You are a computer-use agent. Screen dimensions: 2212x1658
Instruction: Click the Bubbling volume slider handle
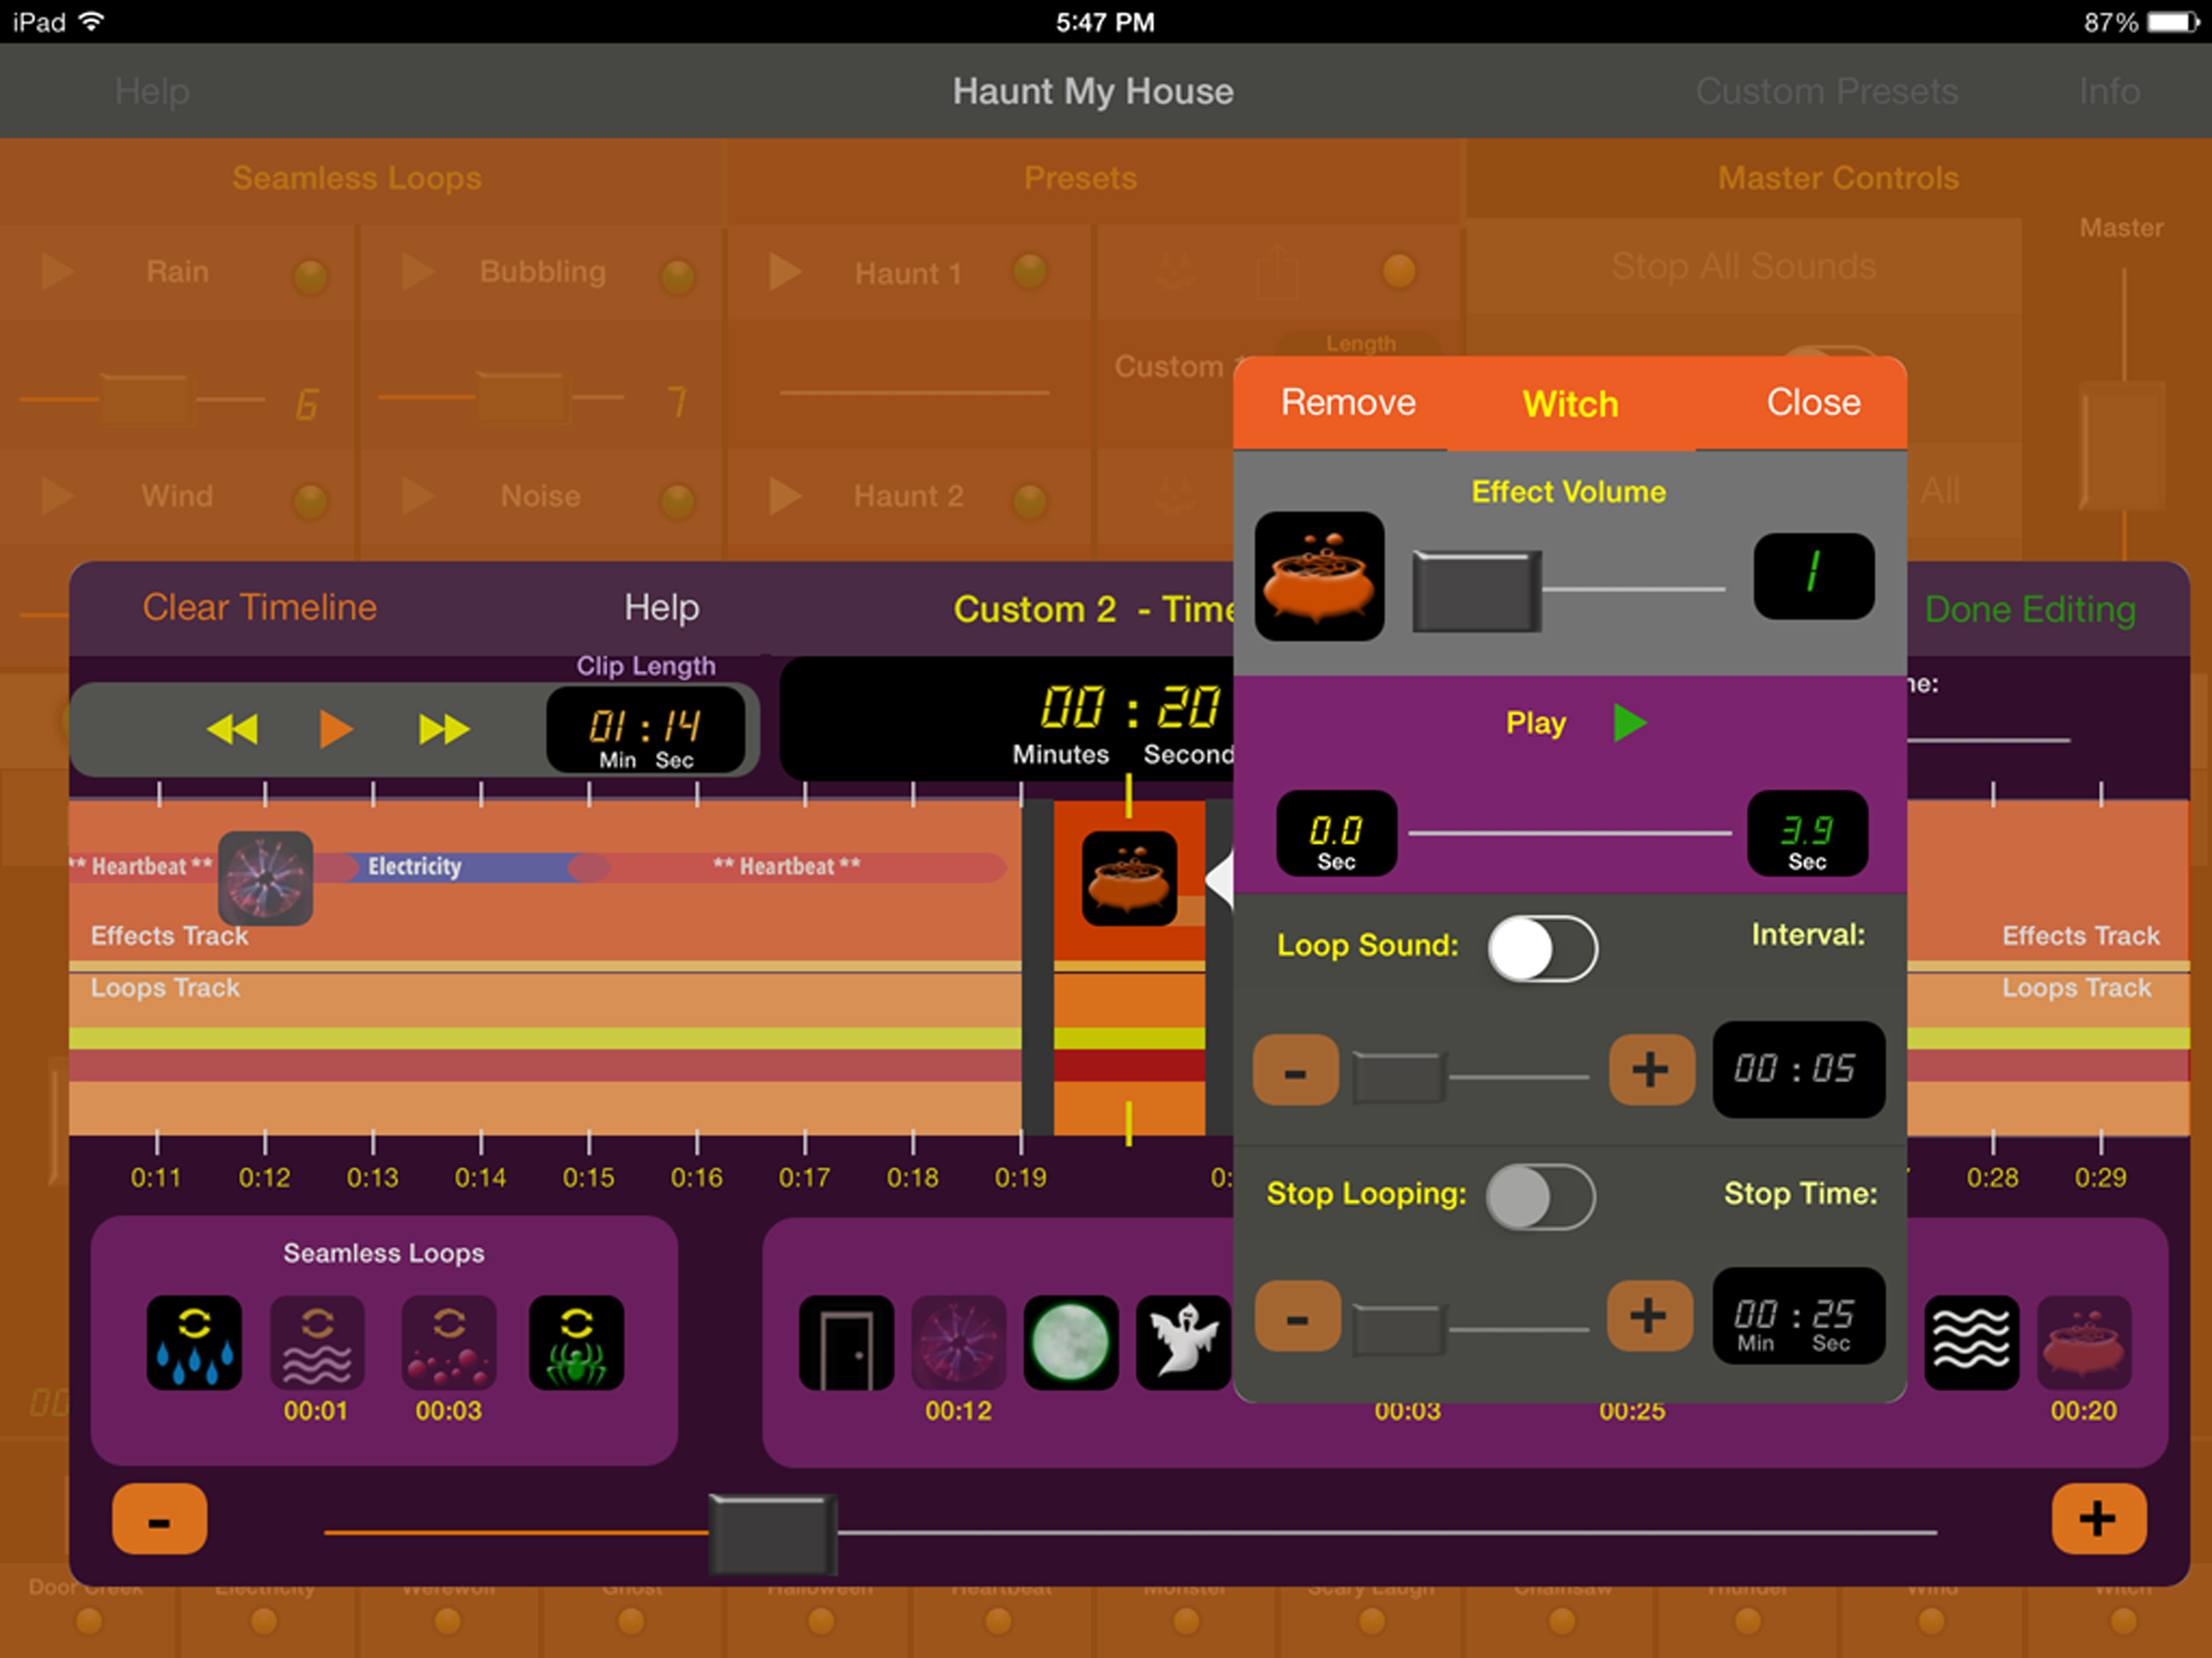522,397
